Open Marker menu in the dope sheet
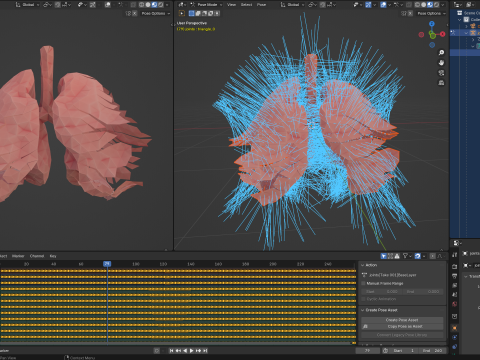This screenshot has width=480, height=360. (18, 256)
